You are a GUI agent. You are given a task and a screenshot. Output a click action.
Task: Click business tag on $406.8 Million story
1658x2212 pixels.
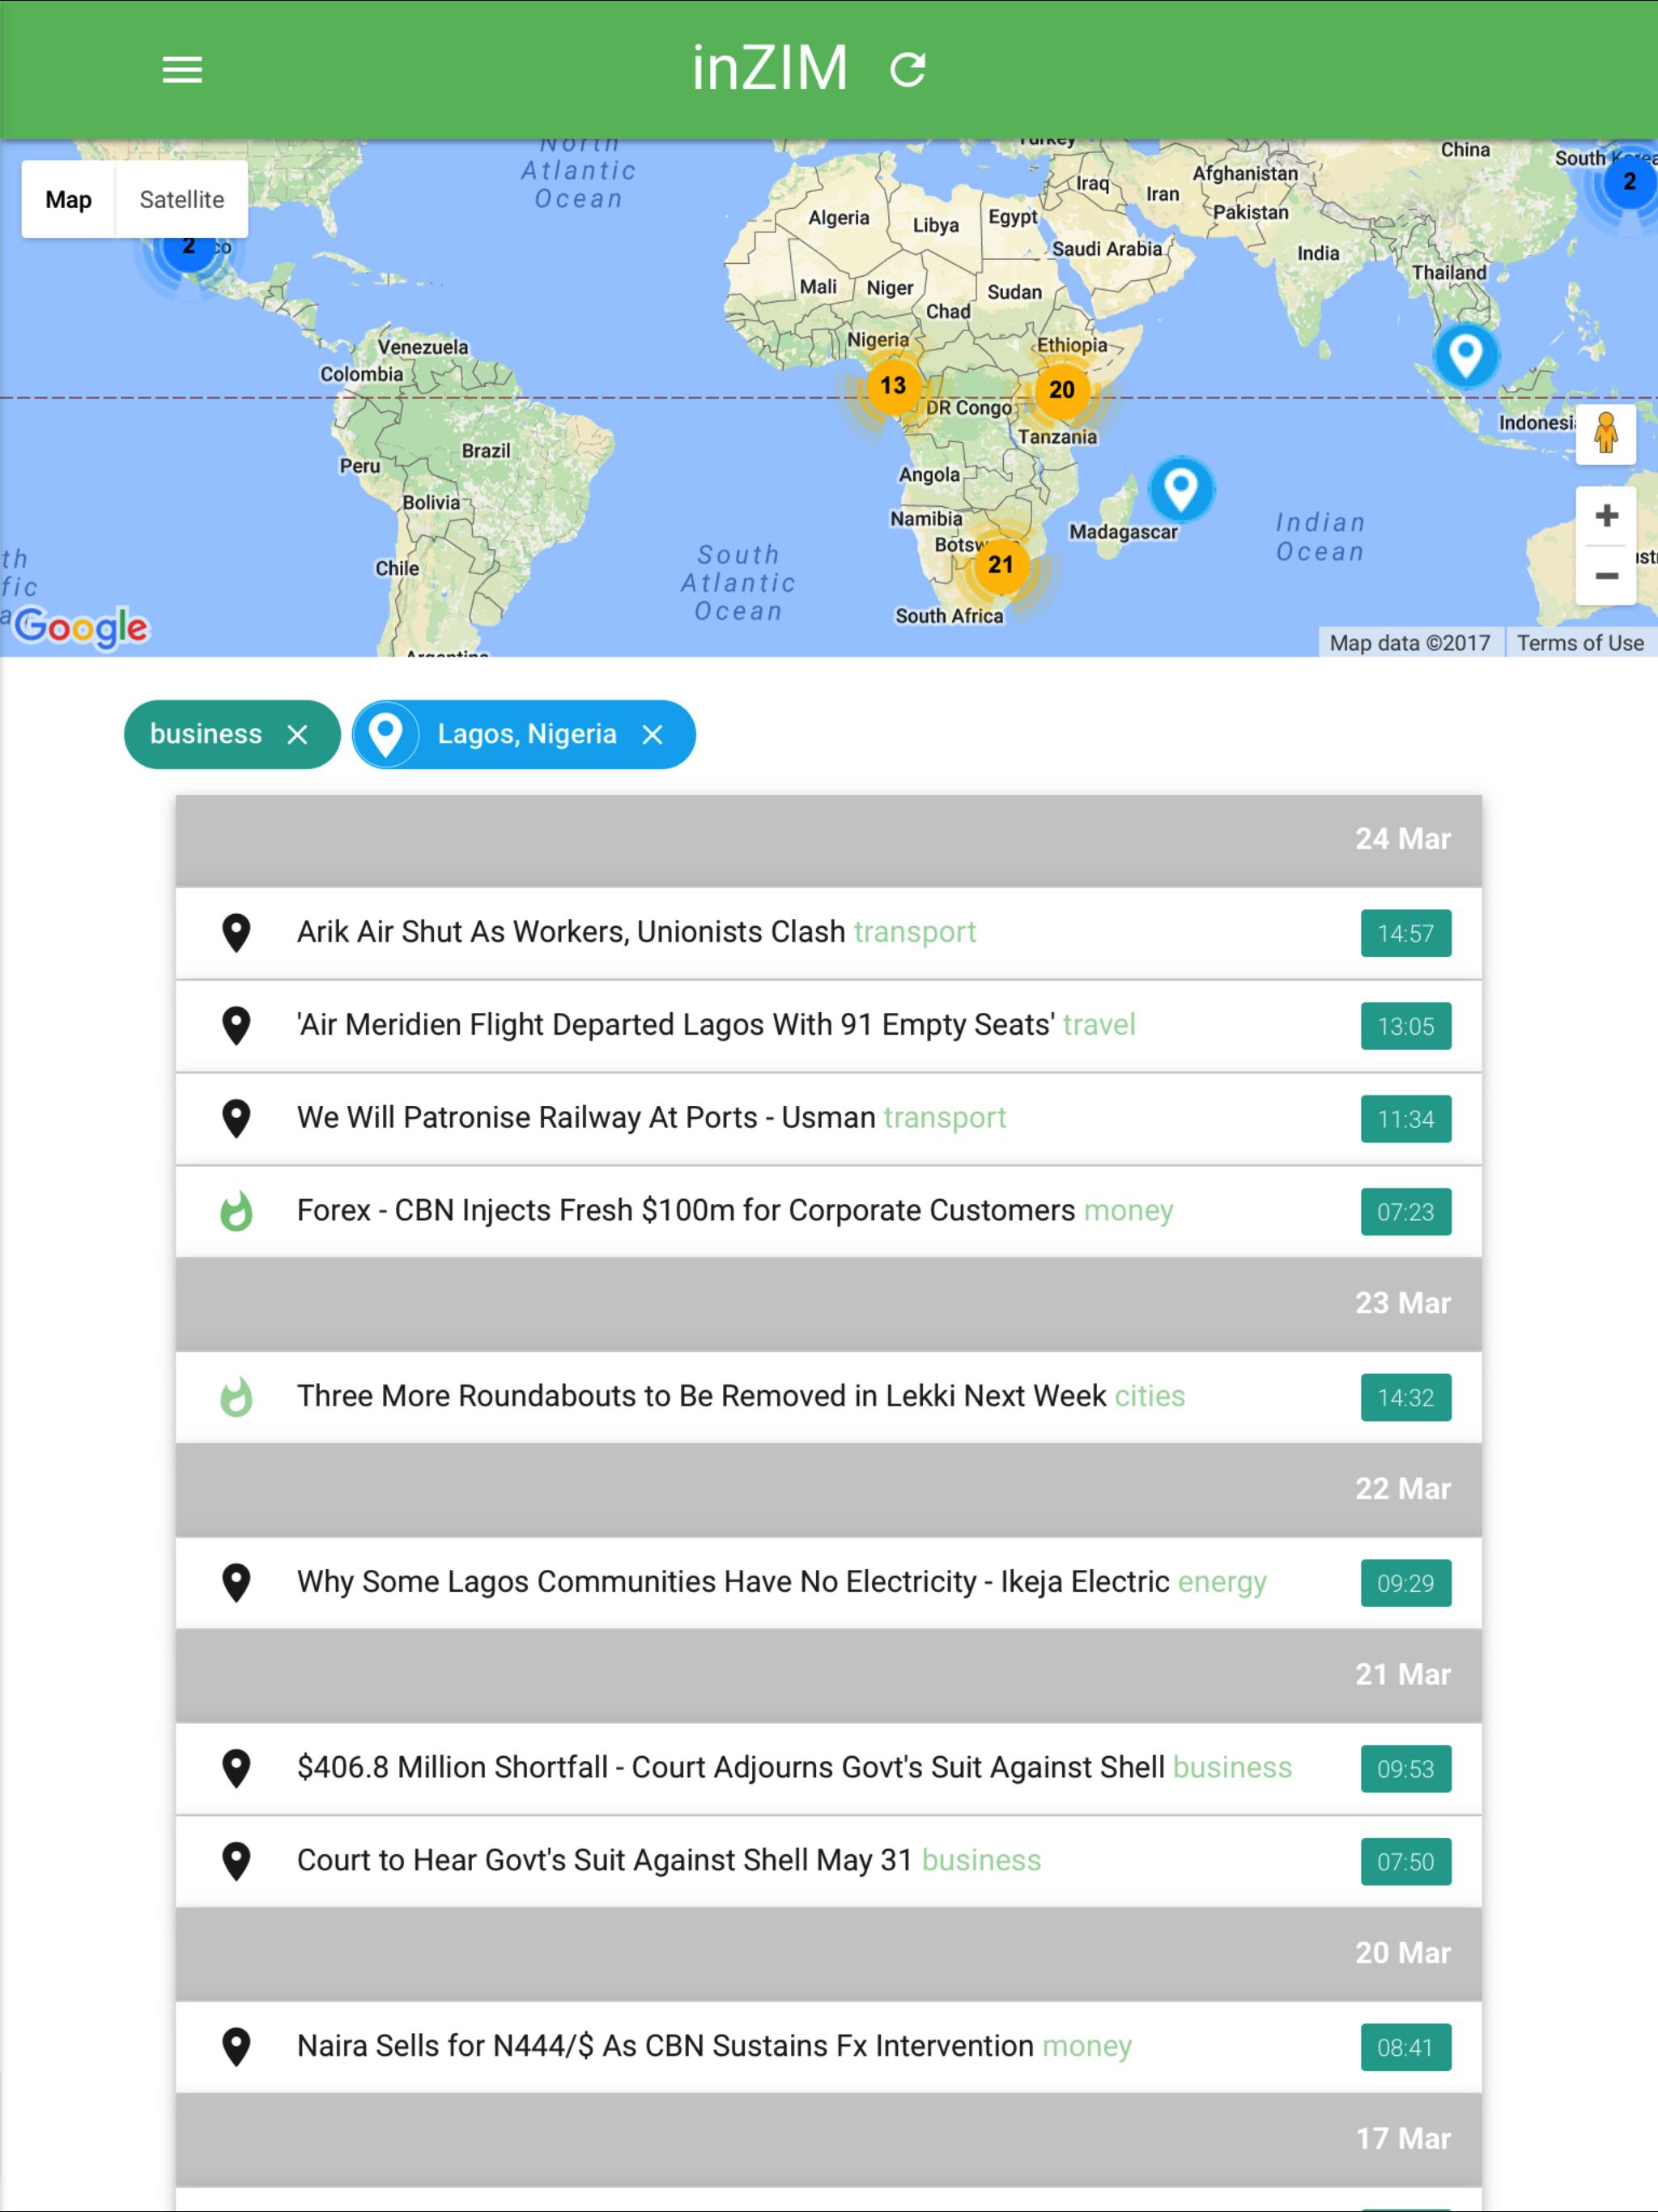[x=1232, y=1768]
